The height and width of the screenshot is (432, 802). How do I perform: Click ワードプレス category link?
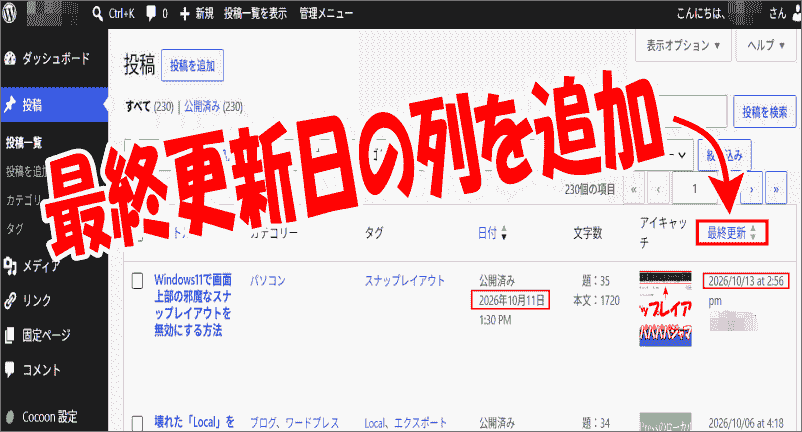pos(312,423)
